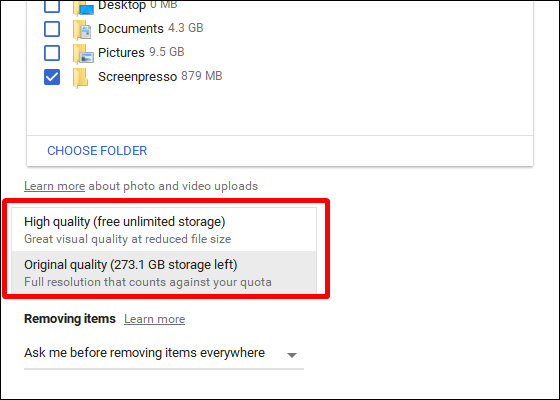
Task: Uncheck the Screenpresso folder checkbox
Action: pyautogui.click(x=52, y=77)
